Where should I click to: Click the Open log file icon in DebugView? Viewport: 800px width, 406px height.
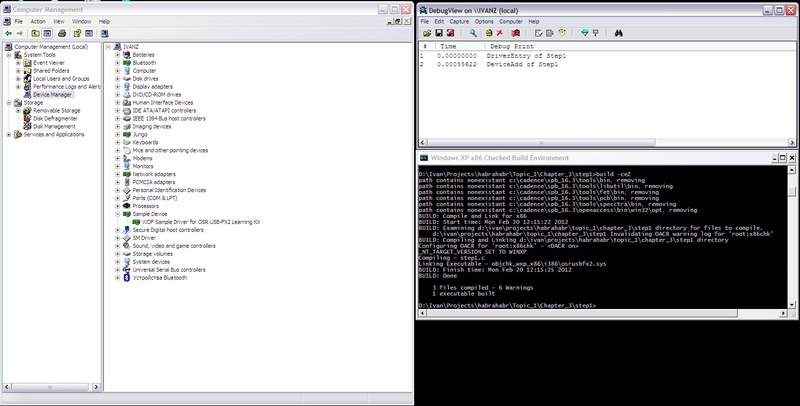pyautogui.click(x=427, y=33)
